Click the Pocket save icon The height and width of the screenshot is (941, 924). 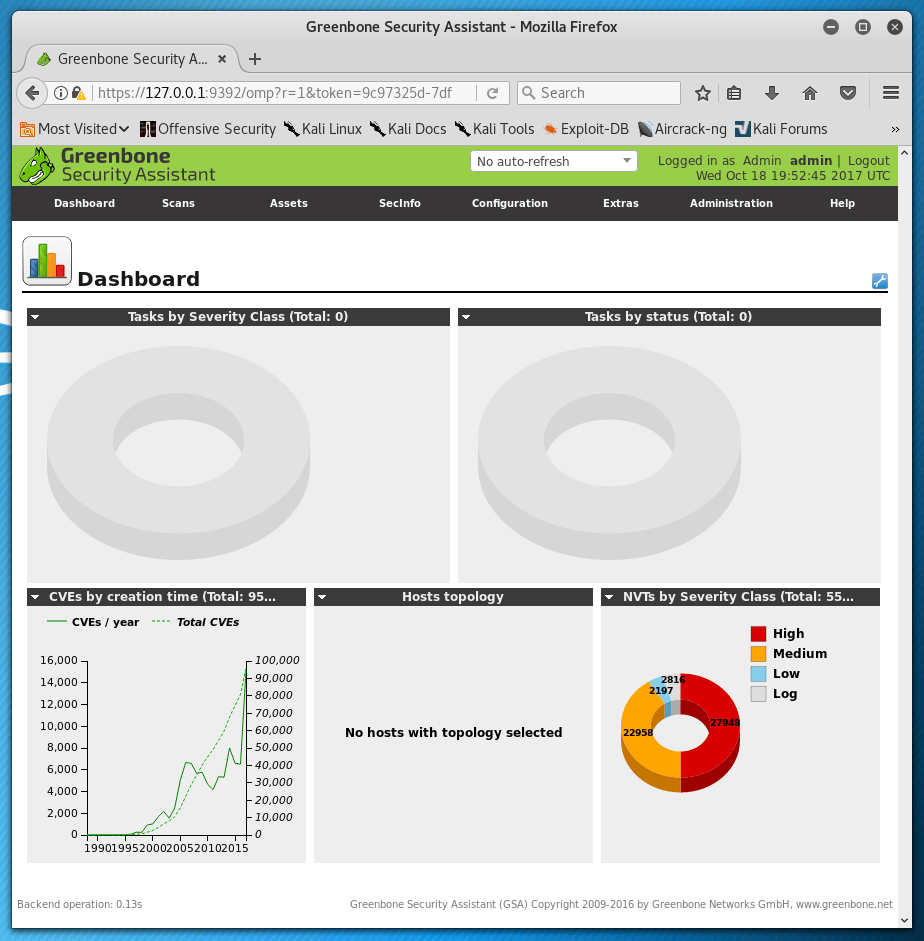[x=848, y=93]
